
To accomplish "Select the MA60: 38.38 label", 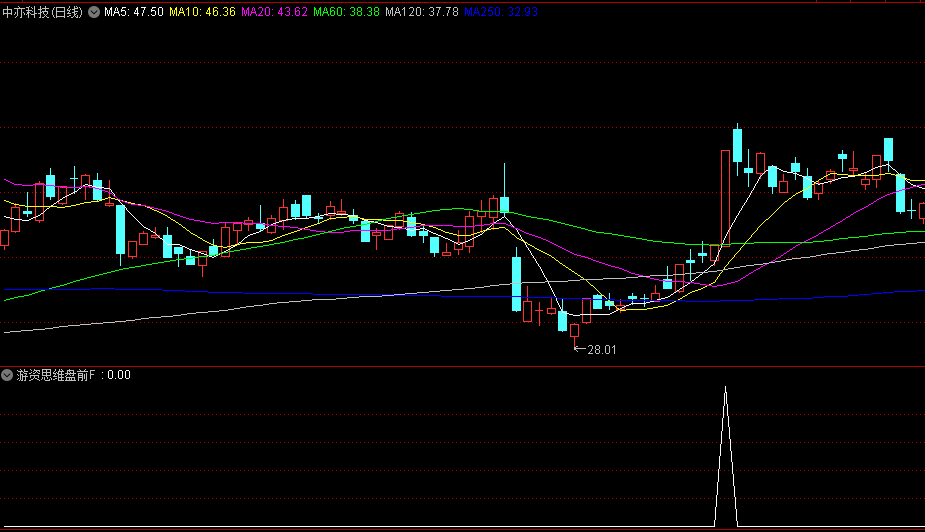I will 346,12.
